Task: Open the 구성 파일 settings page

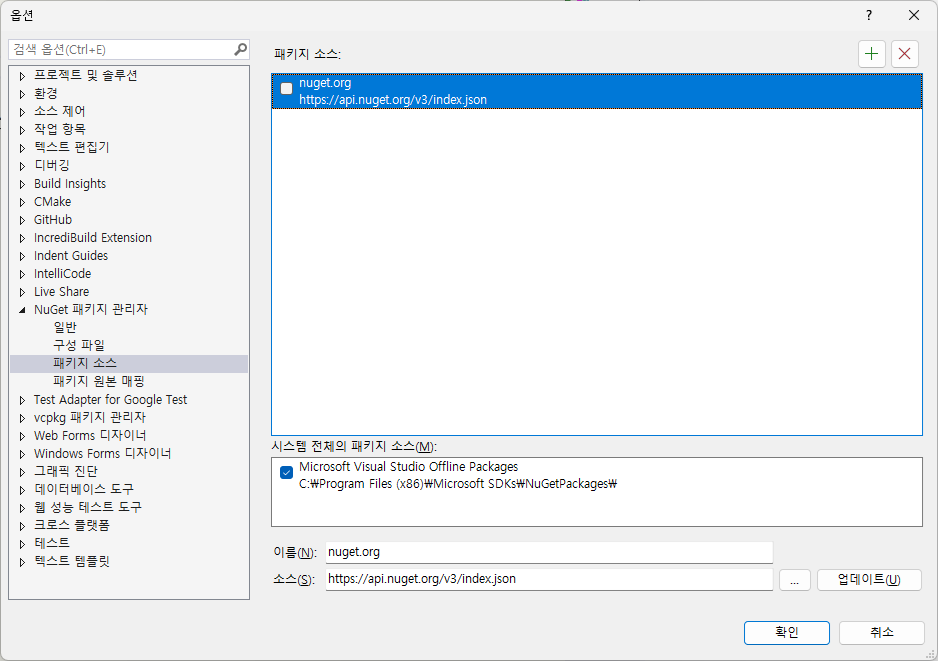Action: pos(79,345)
